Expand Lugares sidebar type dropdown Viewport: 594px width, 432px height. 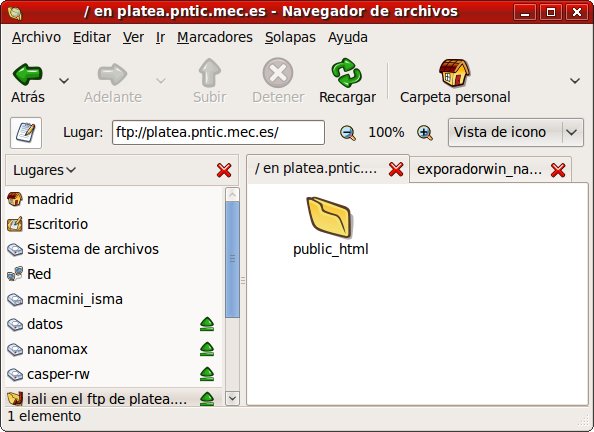44,170
